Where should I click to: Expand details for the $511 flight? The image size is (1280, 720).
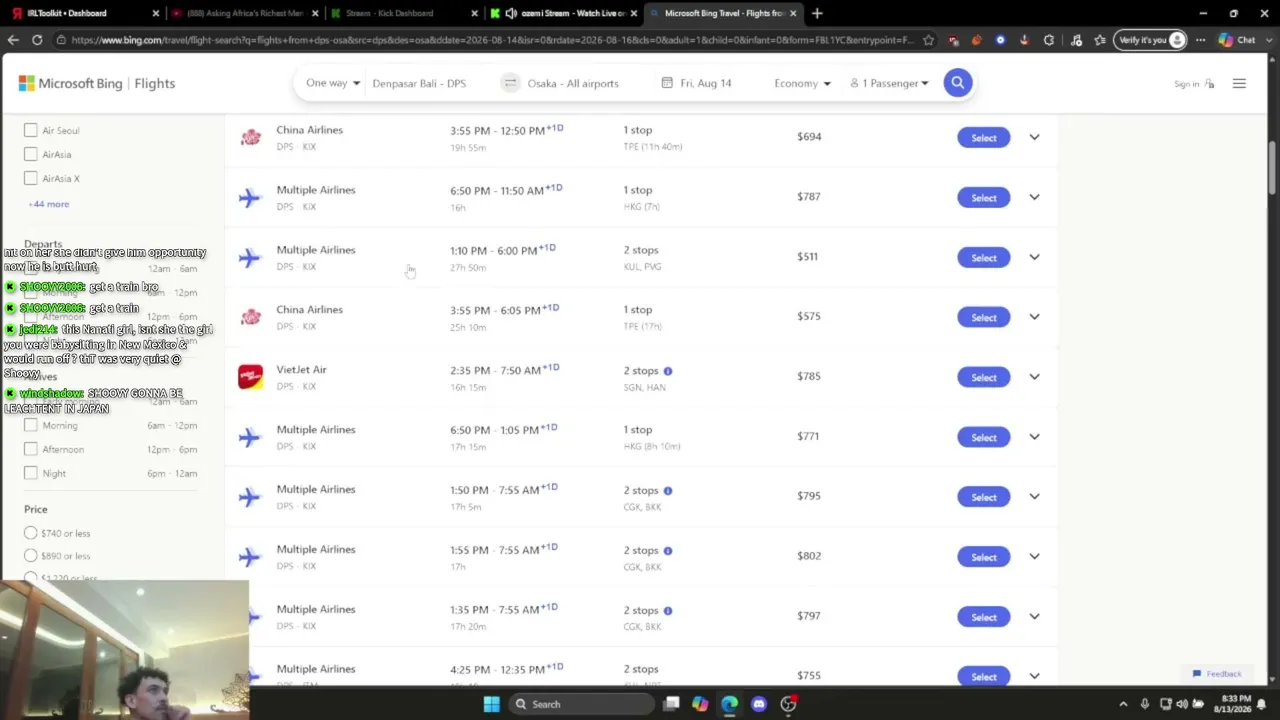click(x=1034, y=257)
